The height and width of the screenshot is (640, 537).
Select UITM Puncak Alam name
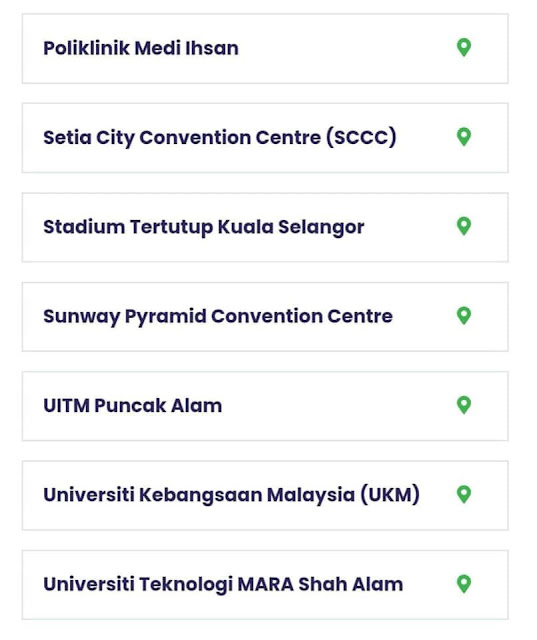tap(133, 406)
